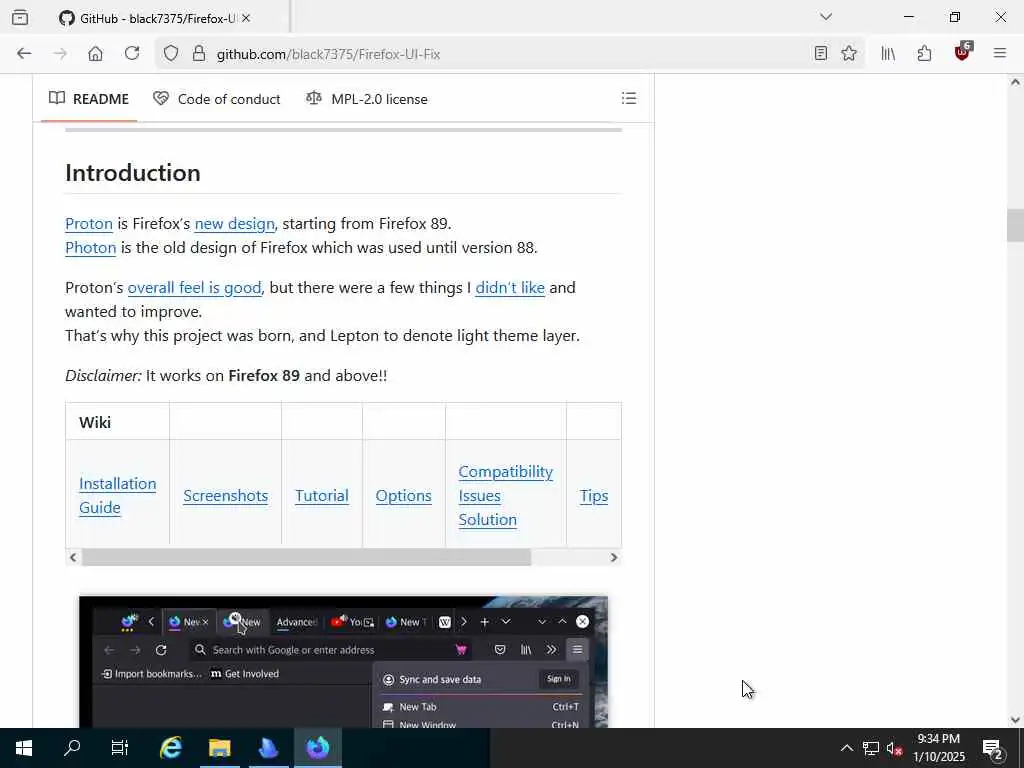The image size is (1024, 768).
Task: Open Task View on the taskbar
Action: [x=120, y=748]
